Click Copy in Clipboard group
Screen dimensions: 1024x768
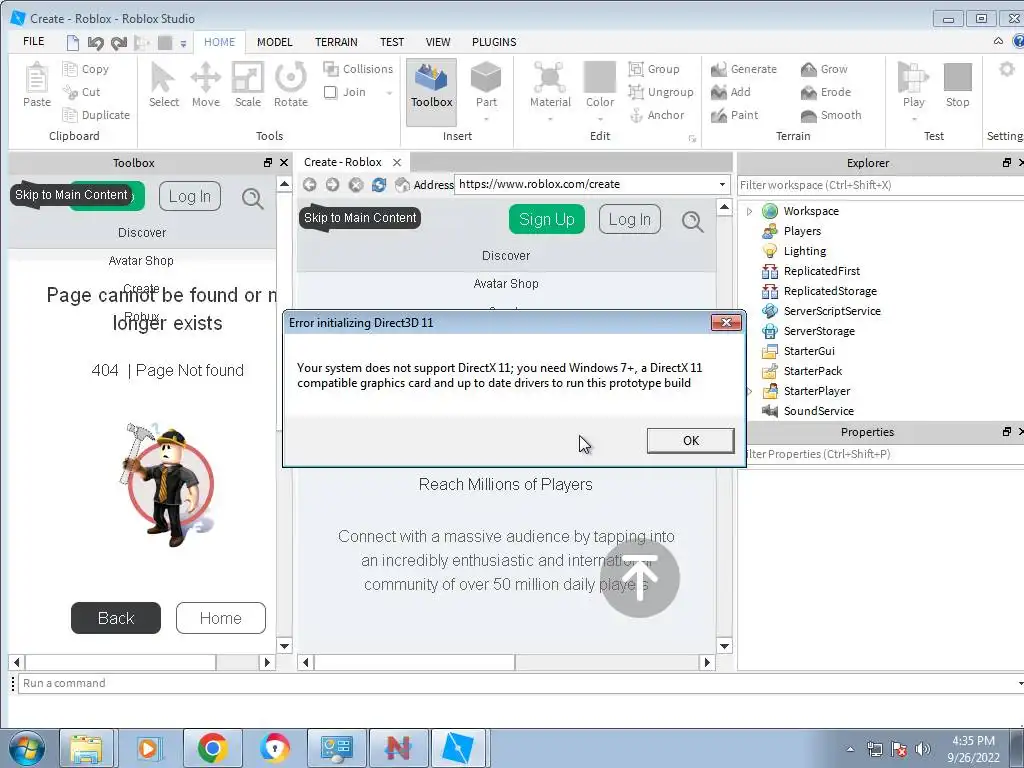pyautogui.click(x=86, y=69)
